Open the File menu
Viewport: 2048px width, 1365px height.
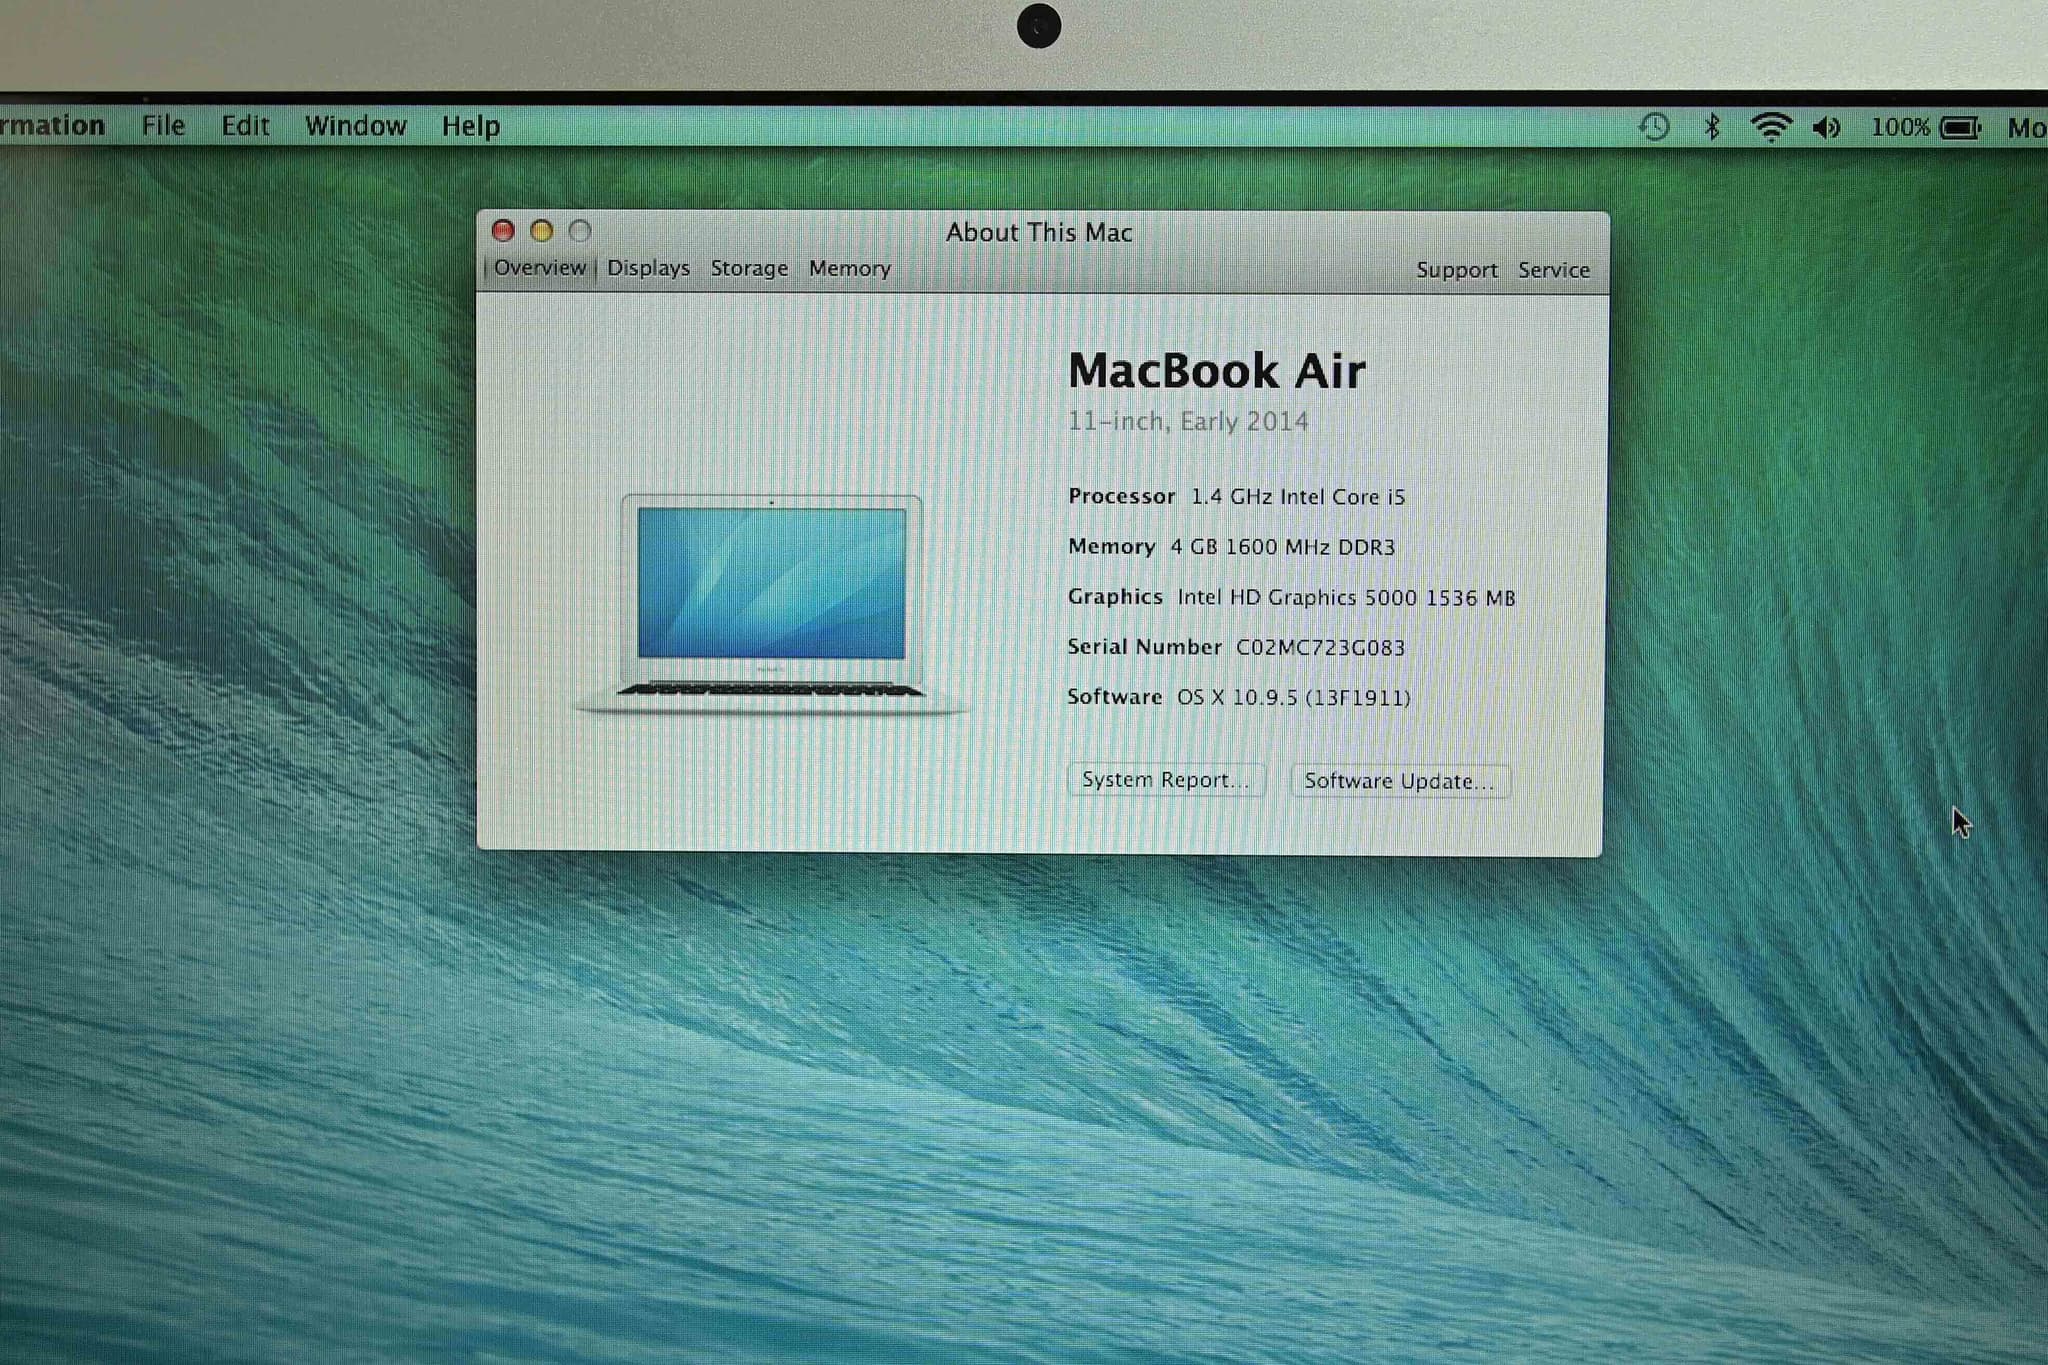[x=163, y=126]
